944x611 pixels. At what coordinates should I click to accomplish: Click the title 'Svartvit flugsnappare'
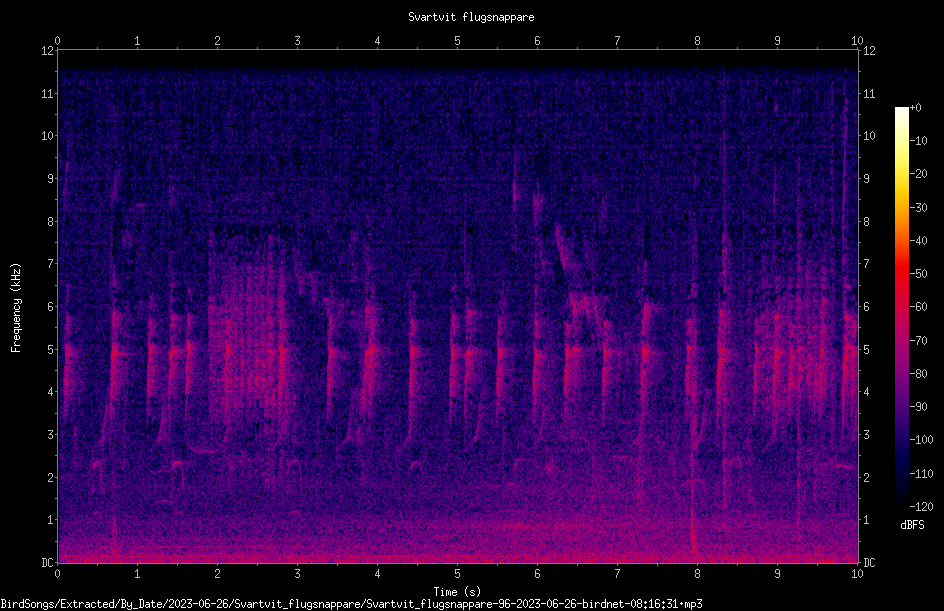[x=471, y=17]
